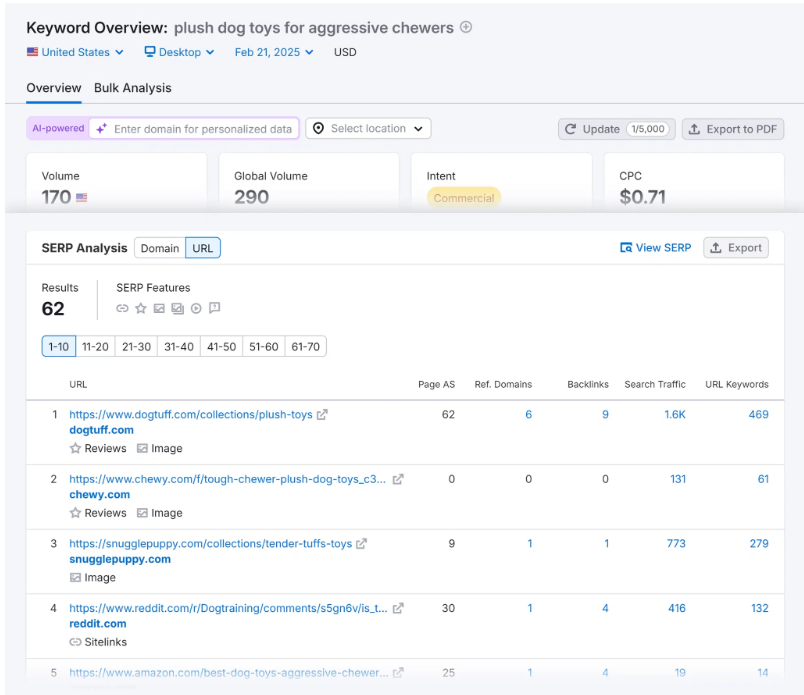Open the chewy.com tough-chewer URL link
804x695 pixels.
pos(228,479)
